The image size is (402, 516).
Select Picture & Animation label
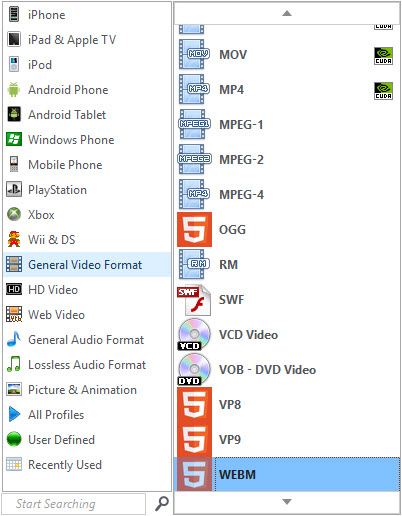click(82, 390)
